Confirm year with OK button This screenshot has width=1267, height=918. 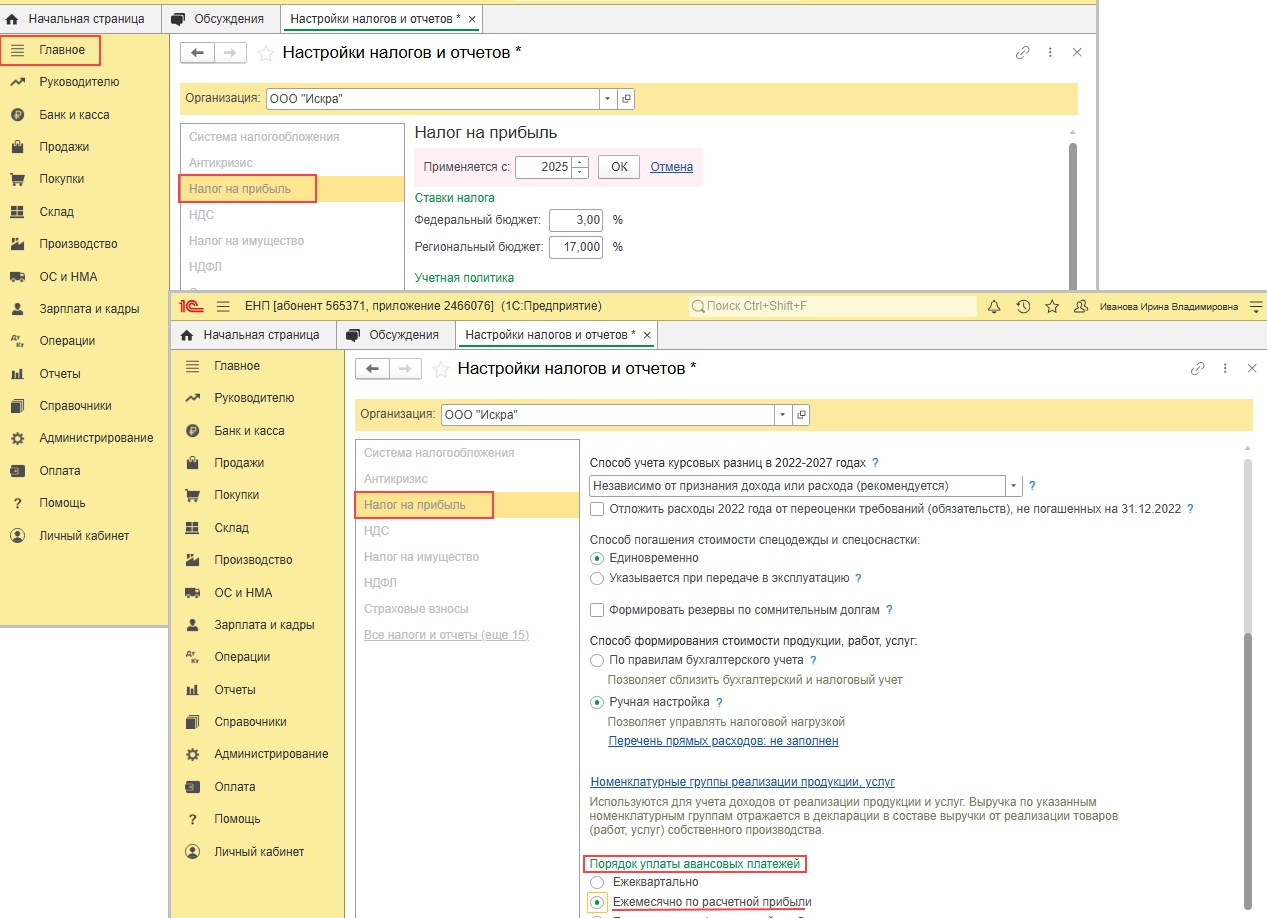pos(619,167)
